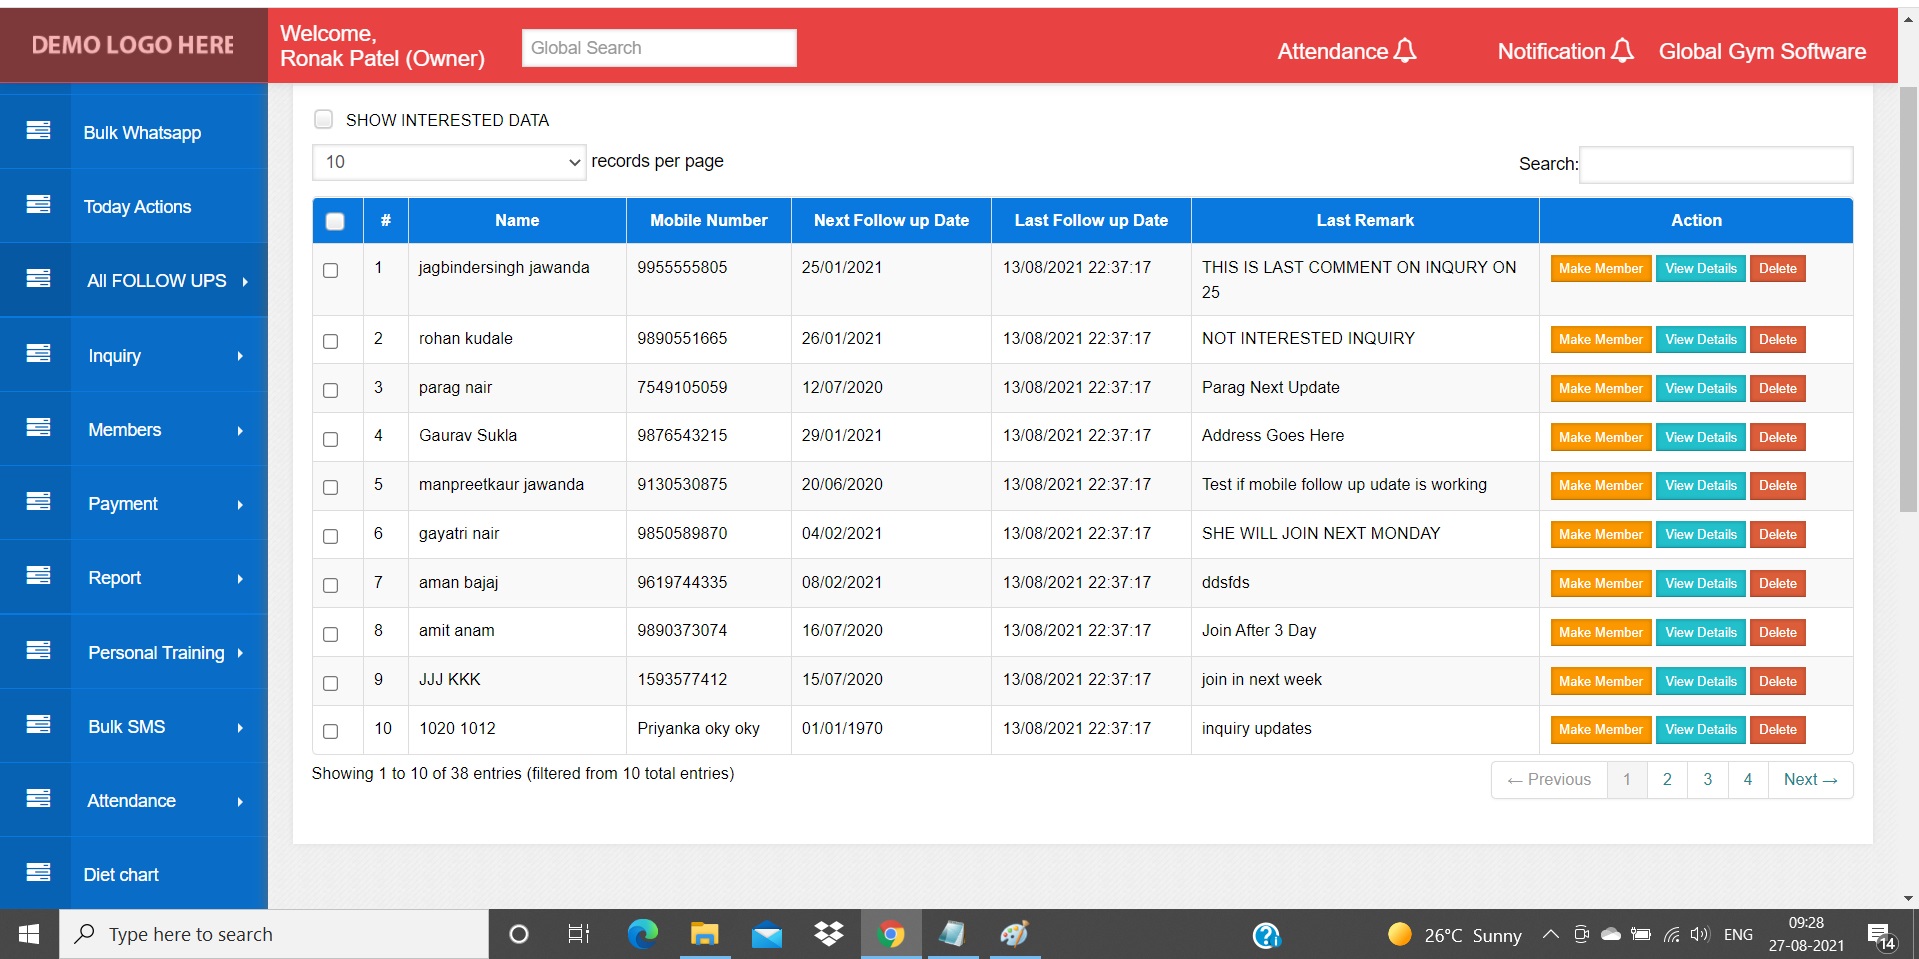Enable the SHOW INTERESTED DATA checkbox

[x=323, y=119]
